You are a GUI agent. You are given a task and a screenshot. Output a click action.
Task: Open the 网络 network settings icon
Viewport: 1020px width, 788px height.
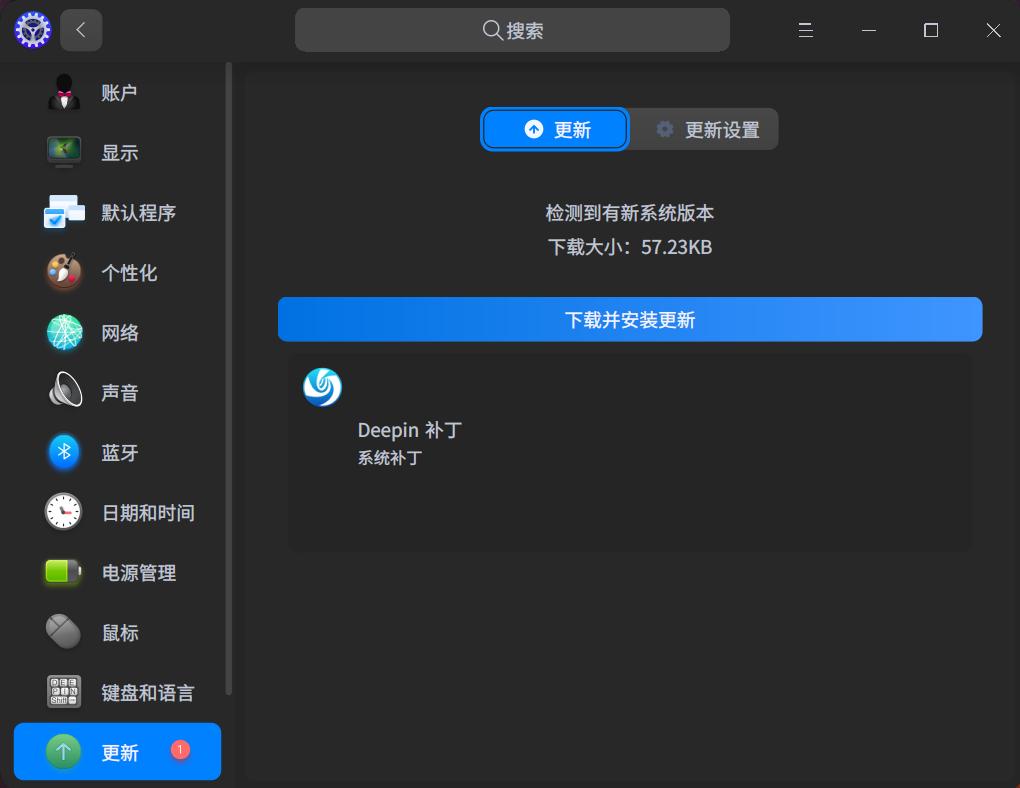click(x=63, y=332)
